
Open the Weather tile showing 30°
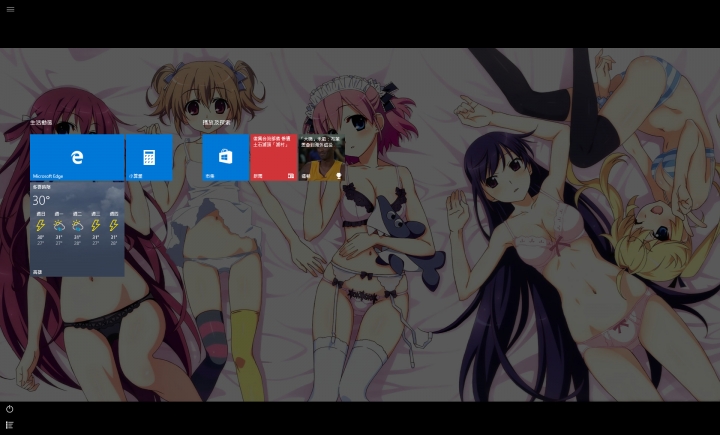point(77,229)
